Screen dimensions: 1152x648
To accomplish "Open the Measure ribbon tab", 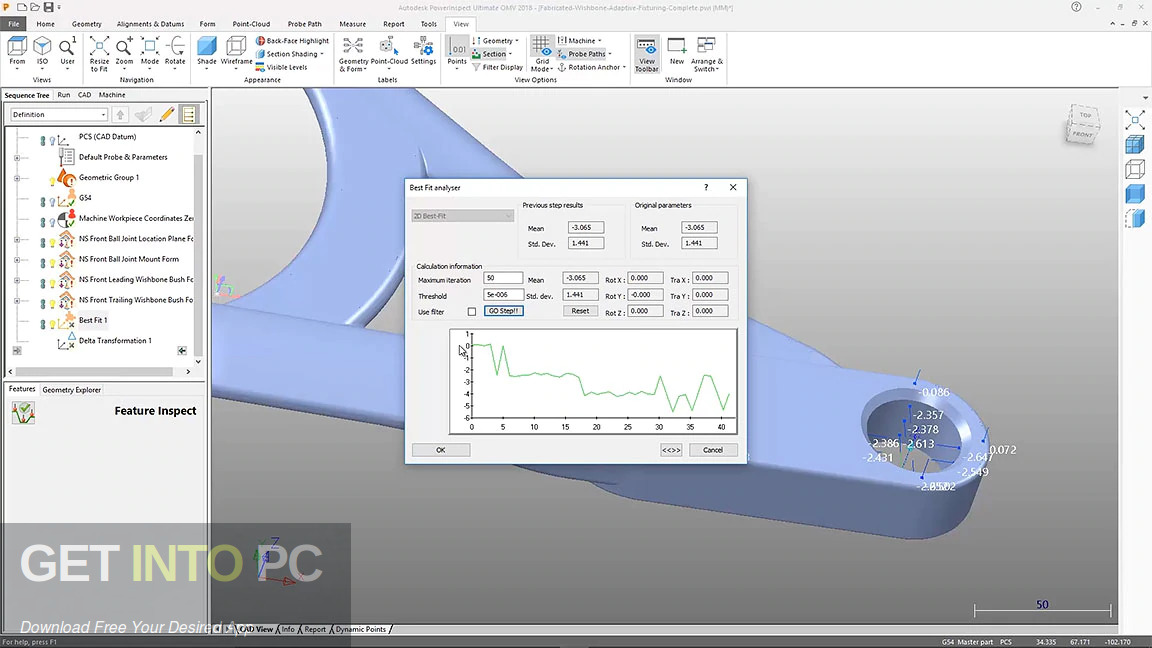I will [x=352, y=24].
